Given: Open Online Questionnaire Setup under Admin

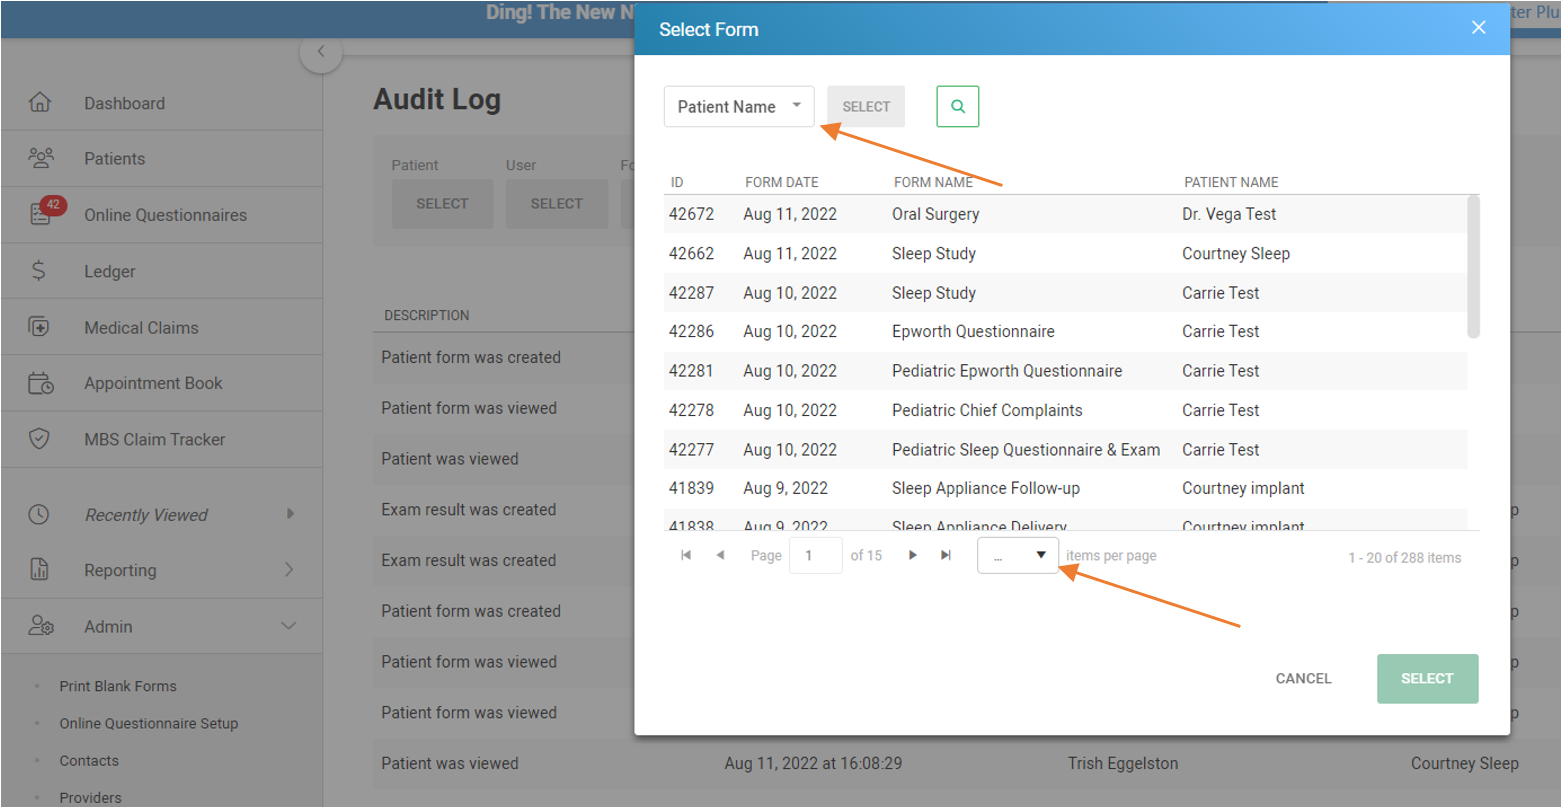Looking at the screenshot, I should coord(147,723).
